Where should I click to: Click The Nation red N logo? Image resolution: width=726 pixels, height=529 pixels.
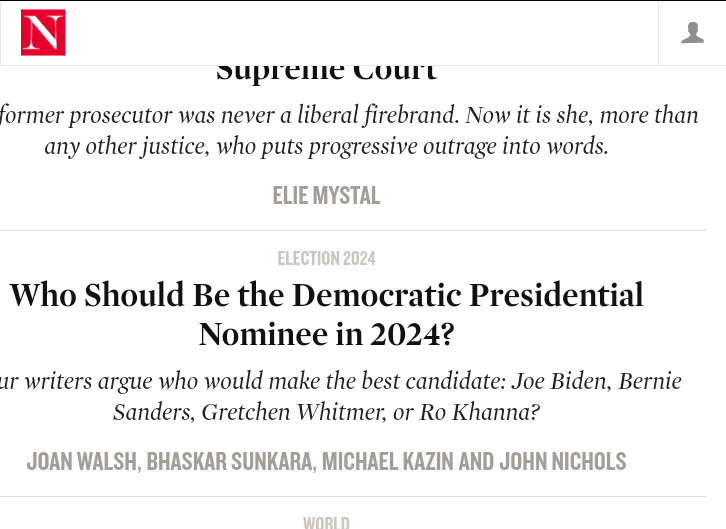(x=43, y=33)
